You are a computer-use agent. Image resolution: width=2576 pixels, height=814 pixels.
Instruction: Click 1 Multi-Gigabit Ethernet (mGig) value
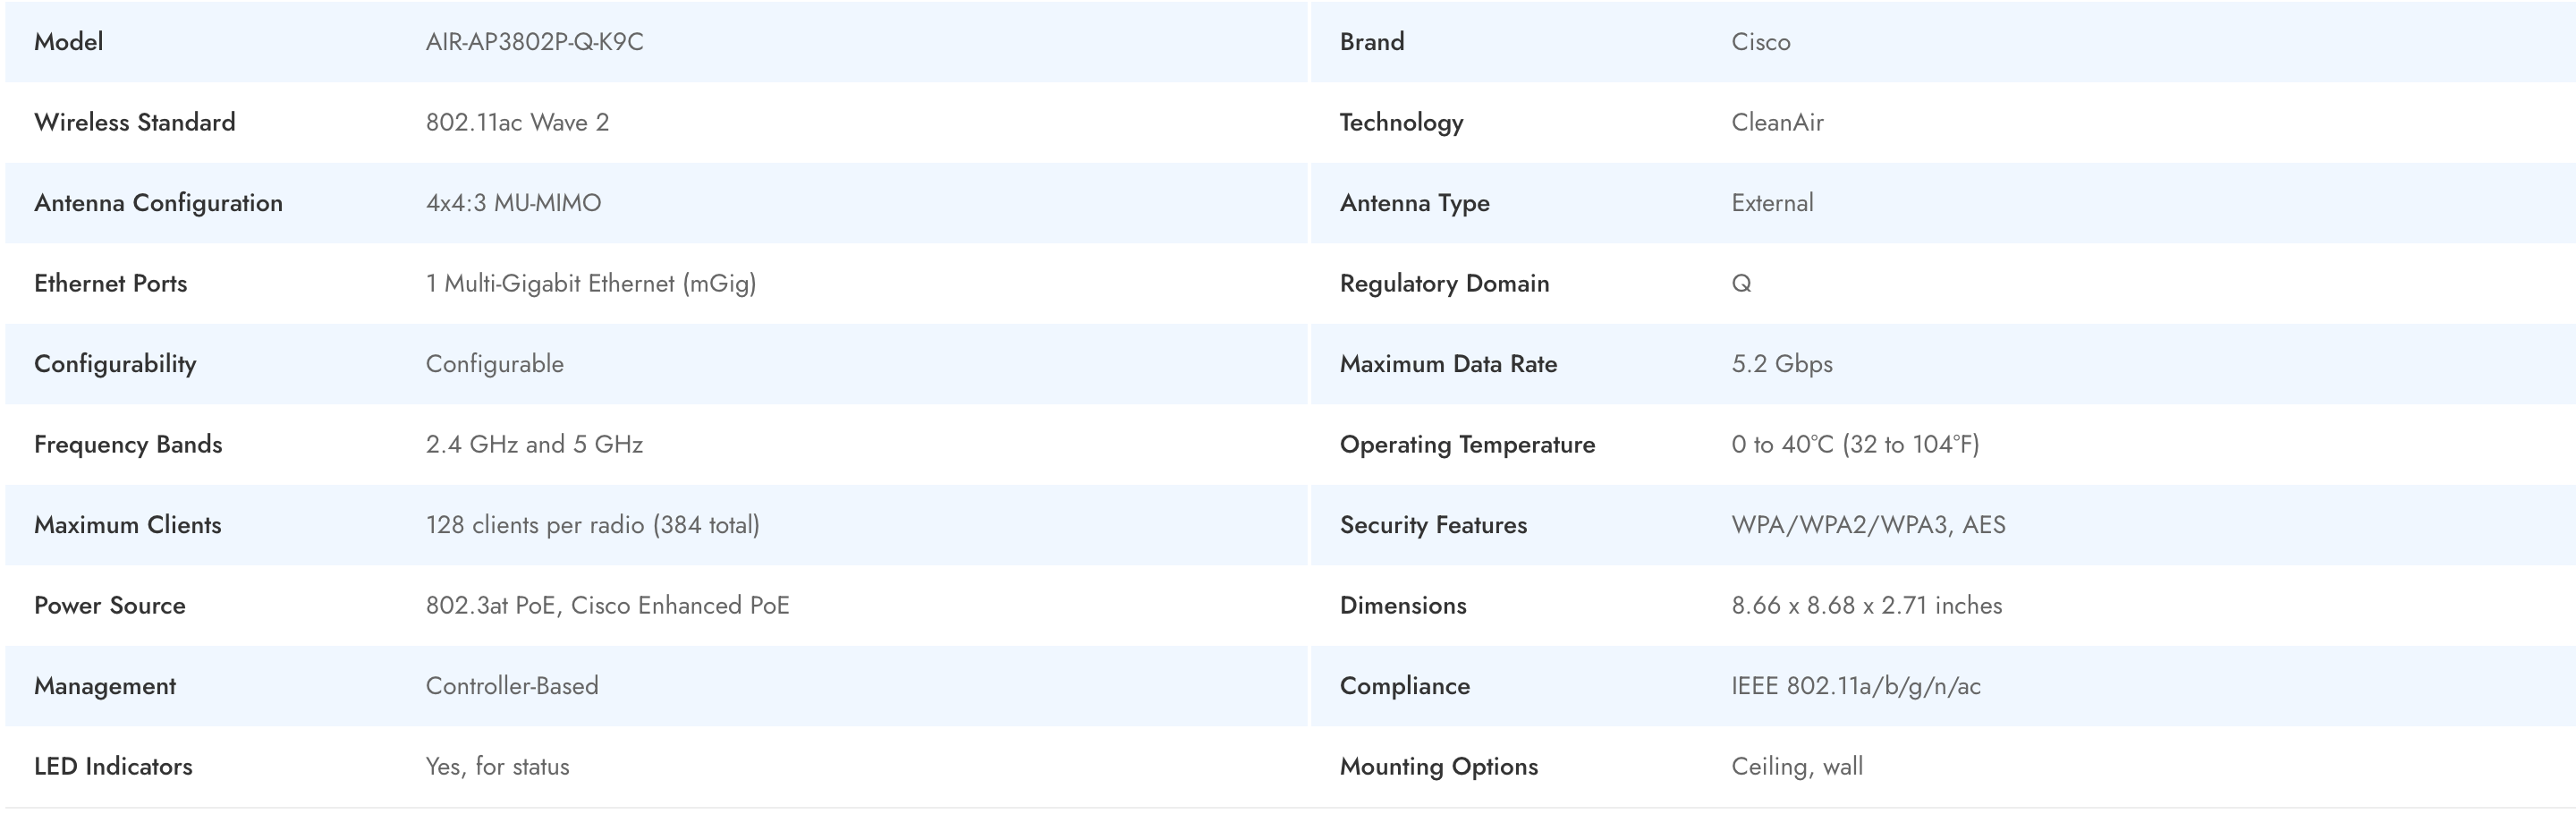pyautogui.click(x=590, y=283)
